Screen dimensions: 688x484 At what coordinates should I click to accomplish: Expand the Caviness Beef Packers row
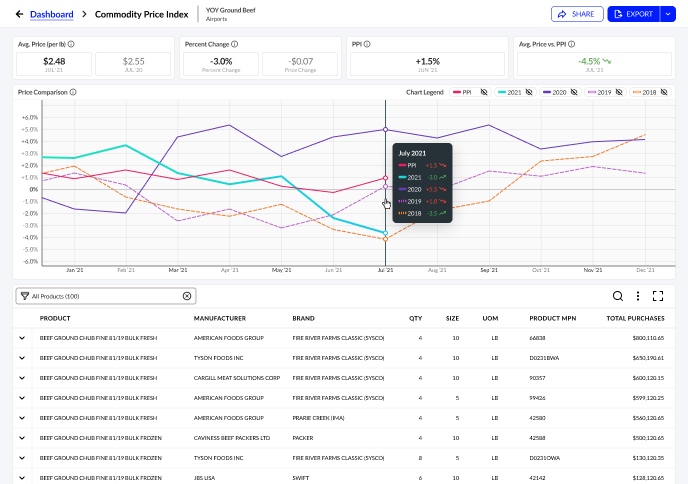22,438
